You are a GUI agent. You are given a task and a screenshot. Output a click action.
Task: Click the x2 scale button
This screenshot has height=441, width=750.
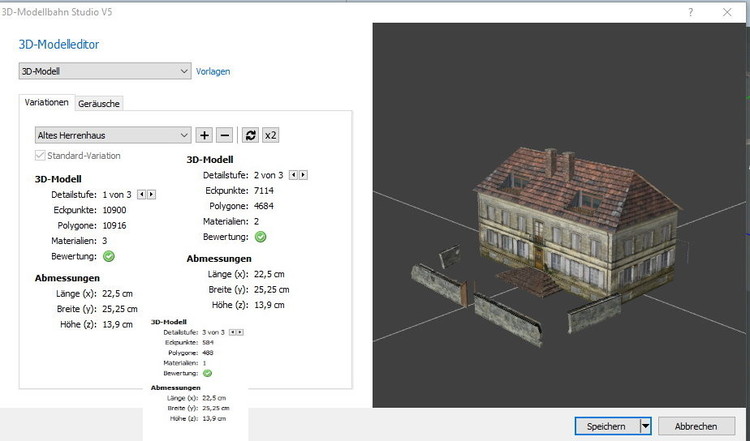271,135
